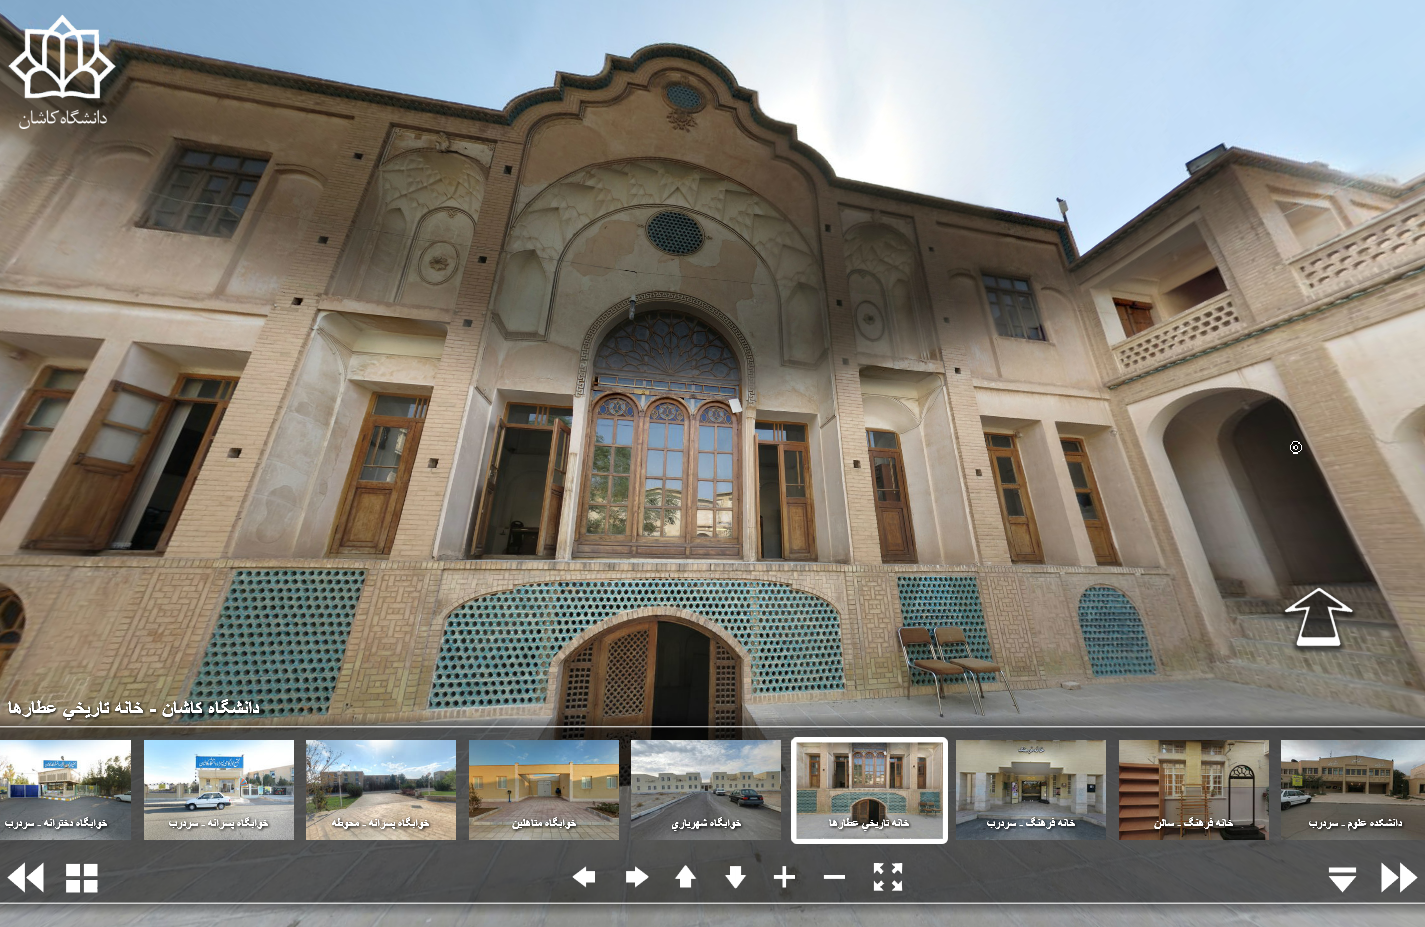1425x927 pixels.
Task: Click the University of Kashan logo
Action: coord(62,70)
